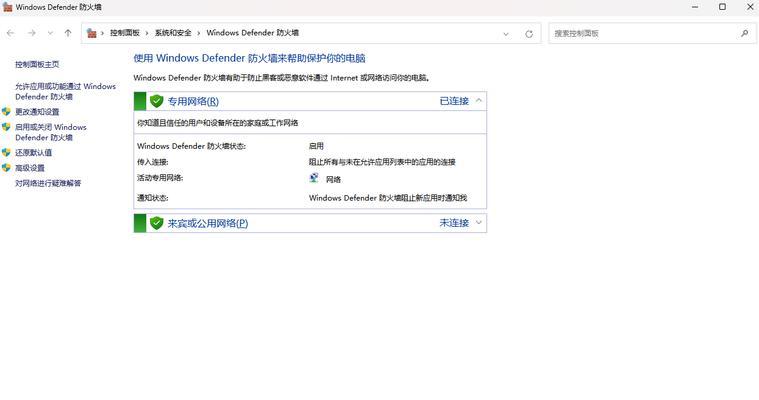Go back using the back arrow
Viewport: 759px width, 400px height.
(x=11, y=33)
